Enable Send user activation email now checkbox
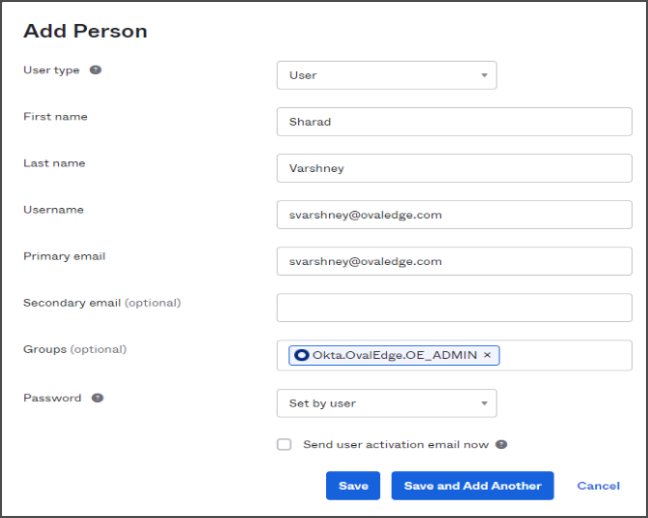648x518 pixels. (x=284, y=444)
